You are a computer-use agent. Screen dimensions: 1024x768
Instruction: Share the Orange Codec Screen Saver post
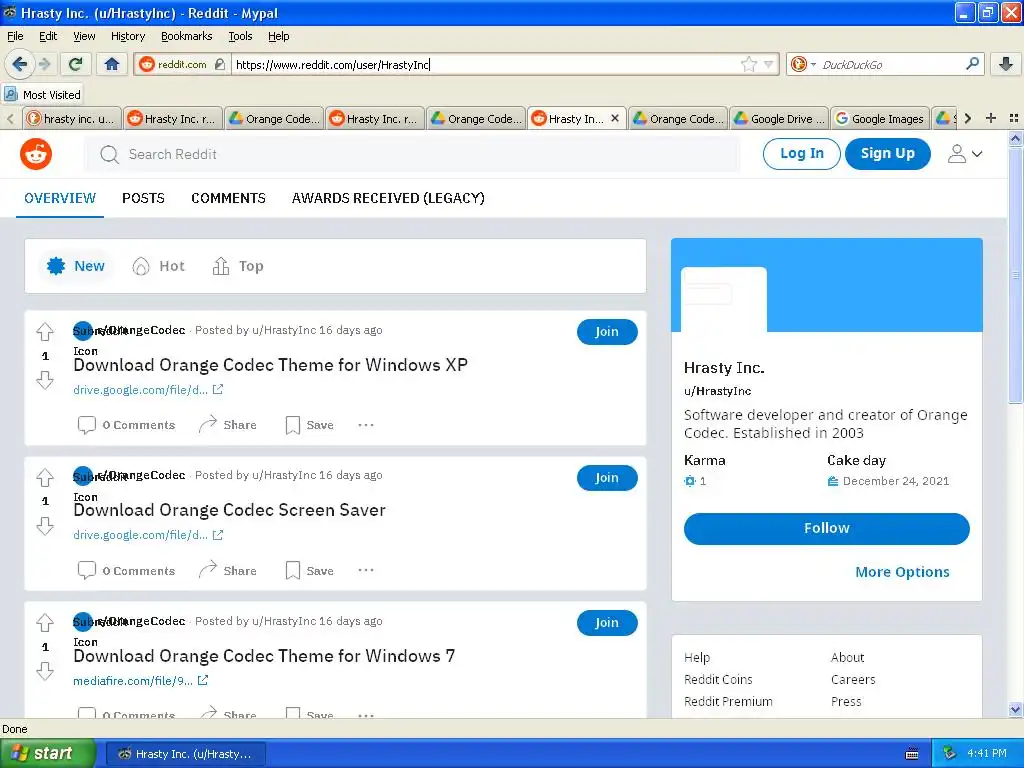228,570
